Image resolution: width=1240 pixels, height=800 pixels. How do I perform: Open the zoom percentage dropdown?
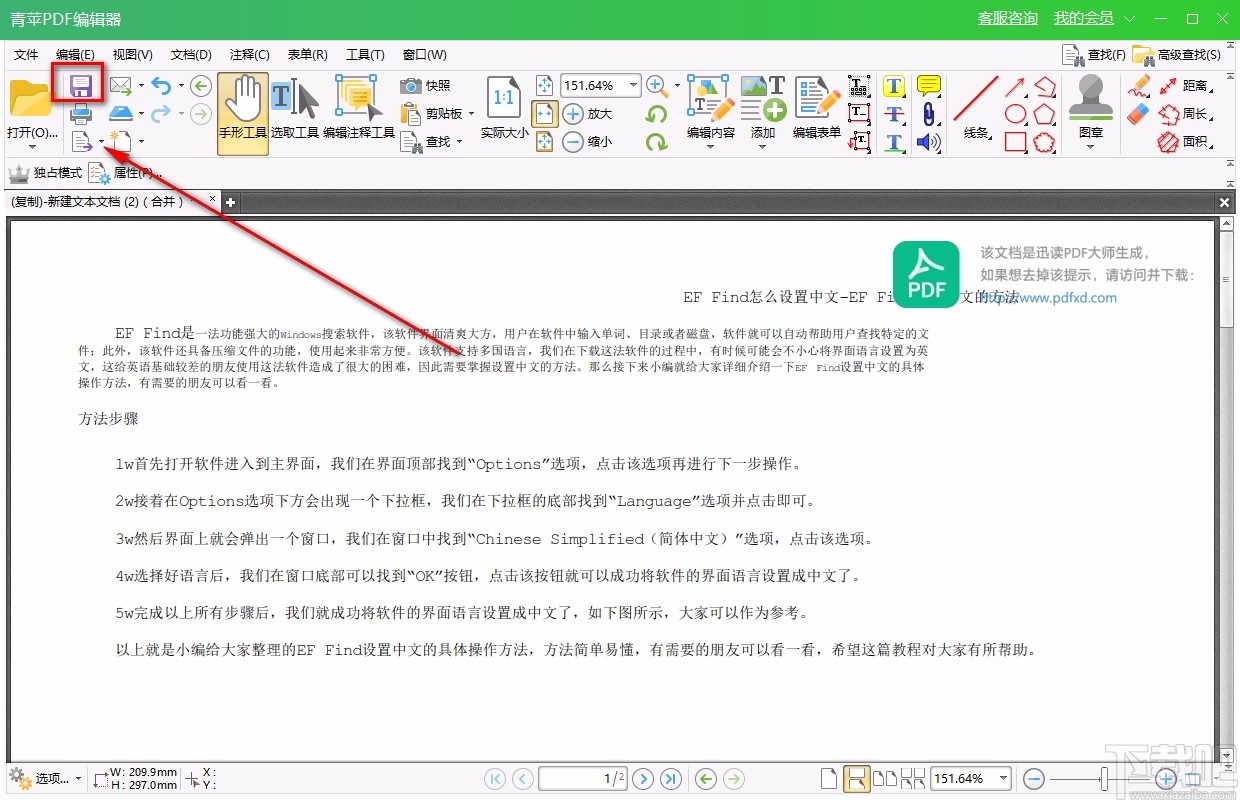pos(633,85)
